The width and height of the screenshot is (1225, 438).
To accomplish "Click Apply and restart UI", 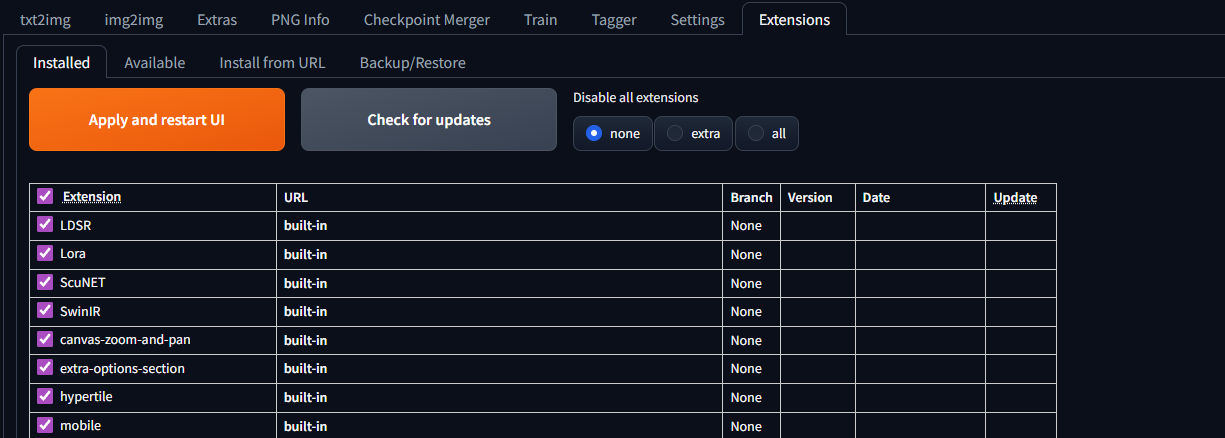I will (157, 120).
